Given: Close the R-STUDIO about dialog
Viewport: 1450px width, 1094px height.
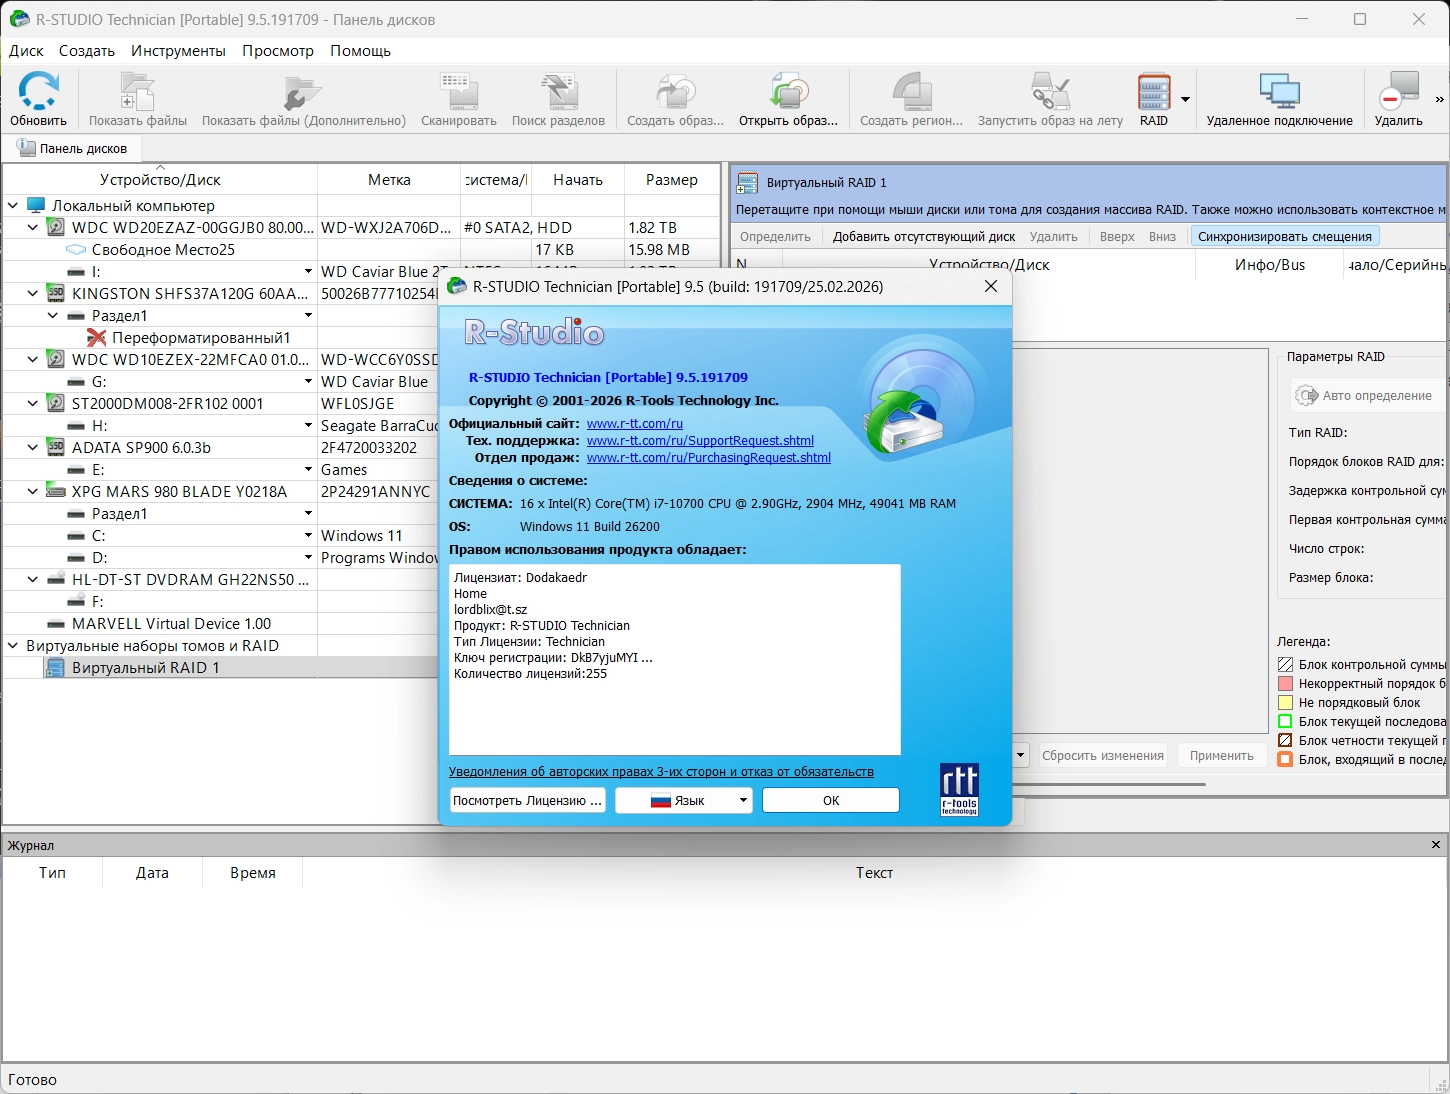Looking at the screenshot, I should tap(991, 286).
